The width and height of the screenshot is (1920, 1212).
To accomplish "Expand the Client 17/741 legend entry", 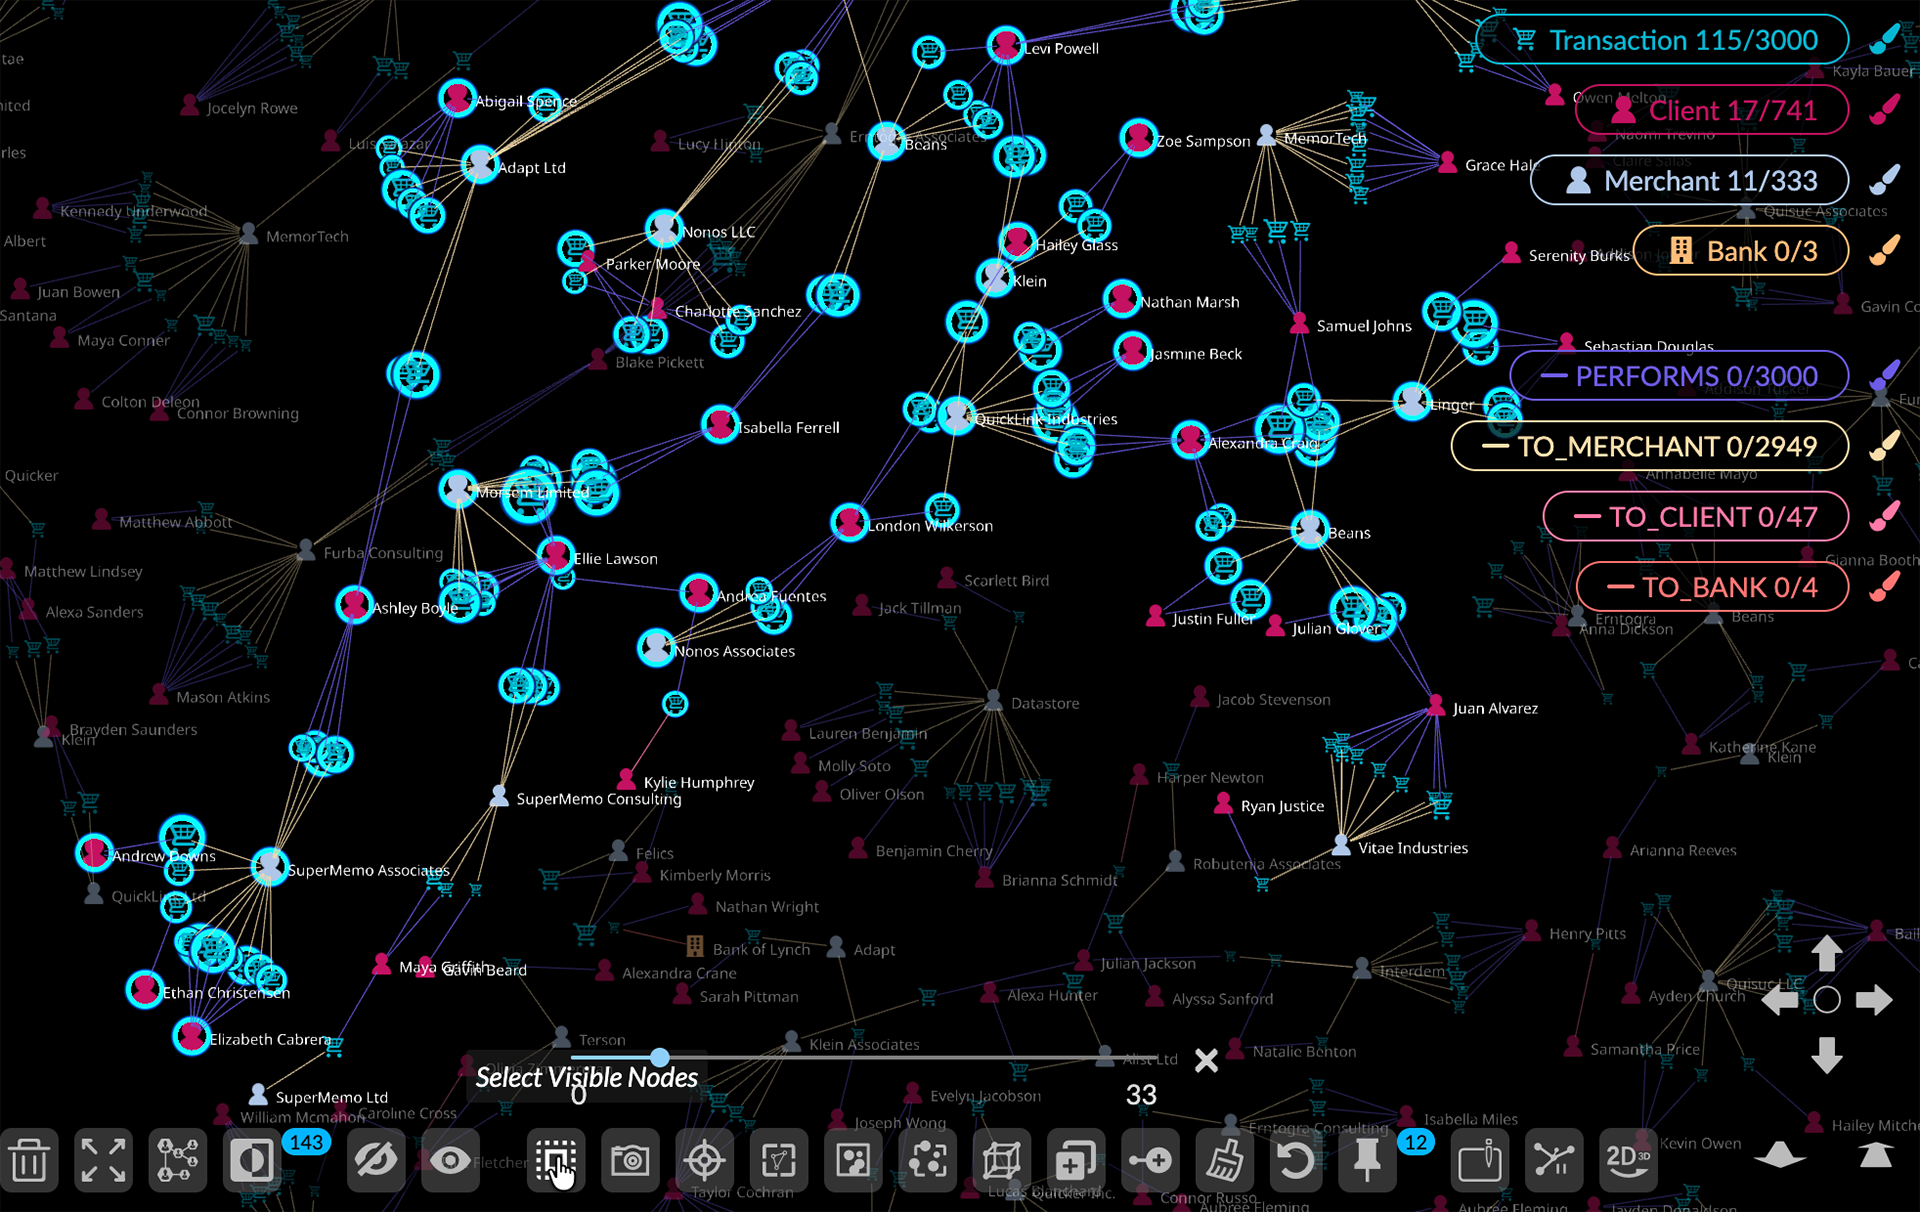I will (1711, 111).
